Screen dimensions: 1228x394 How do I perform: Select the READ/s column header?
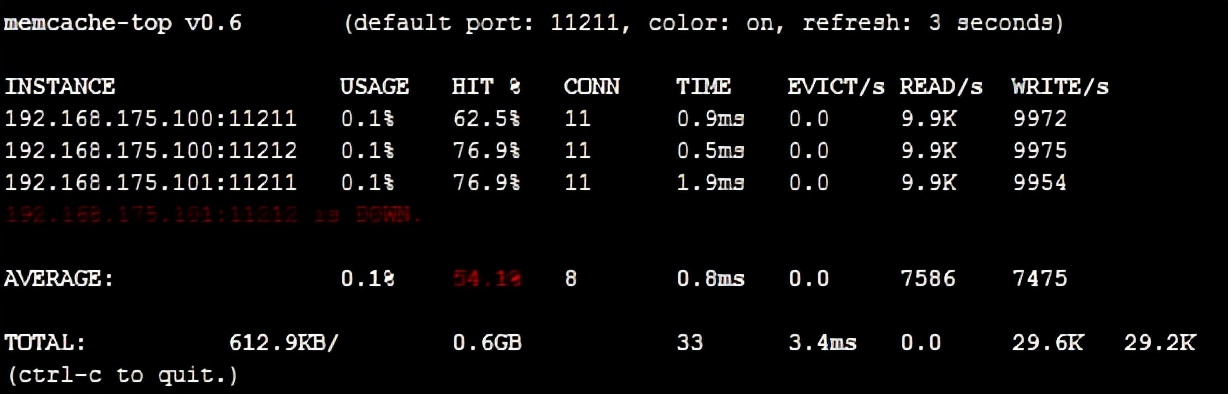941,87
